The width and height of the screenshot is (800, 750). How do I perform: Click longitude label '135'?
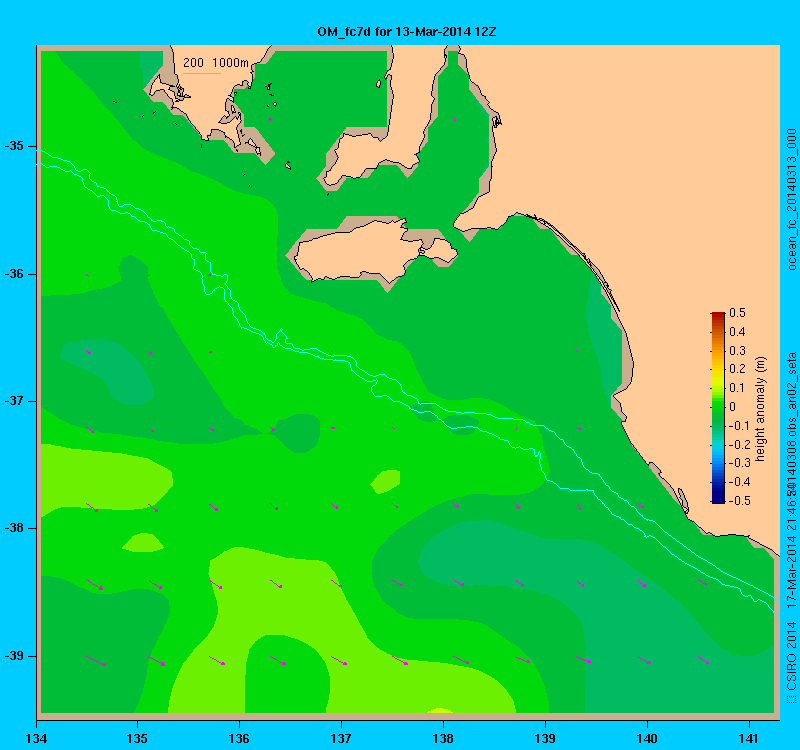click(x=137, y=738)
